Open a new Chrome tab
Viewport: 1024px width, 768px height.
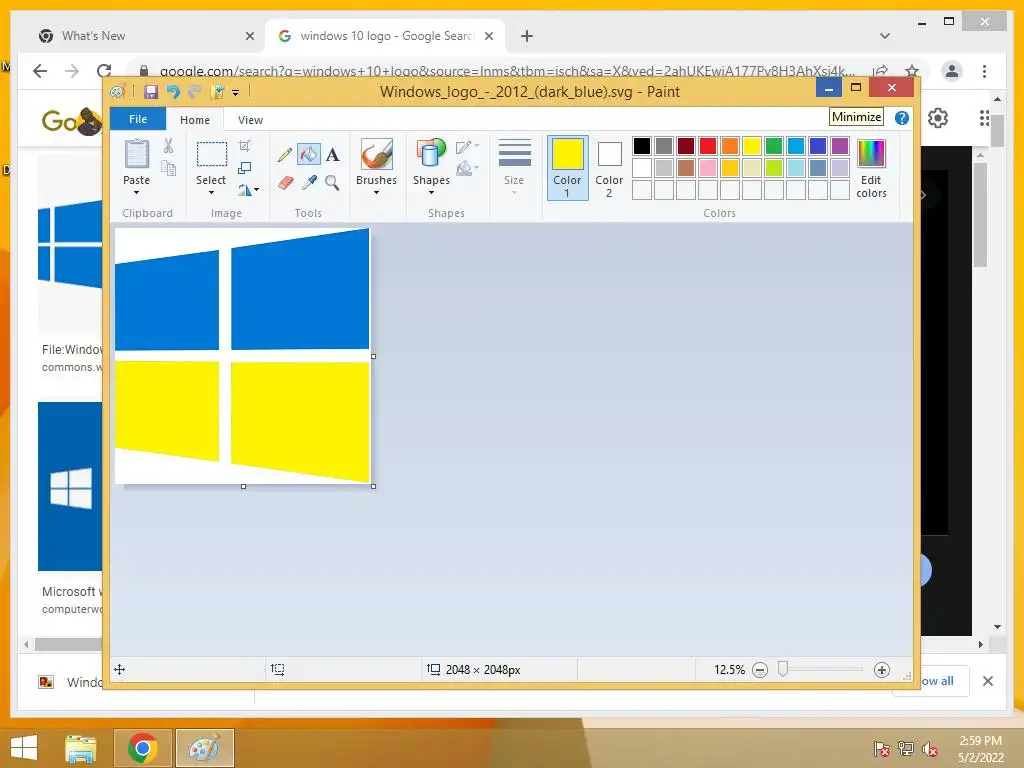(x=527, y=36)
